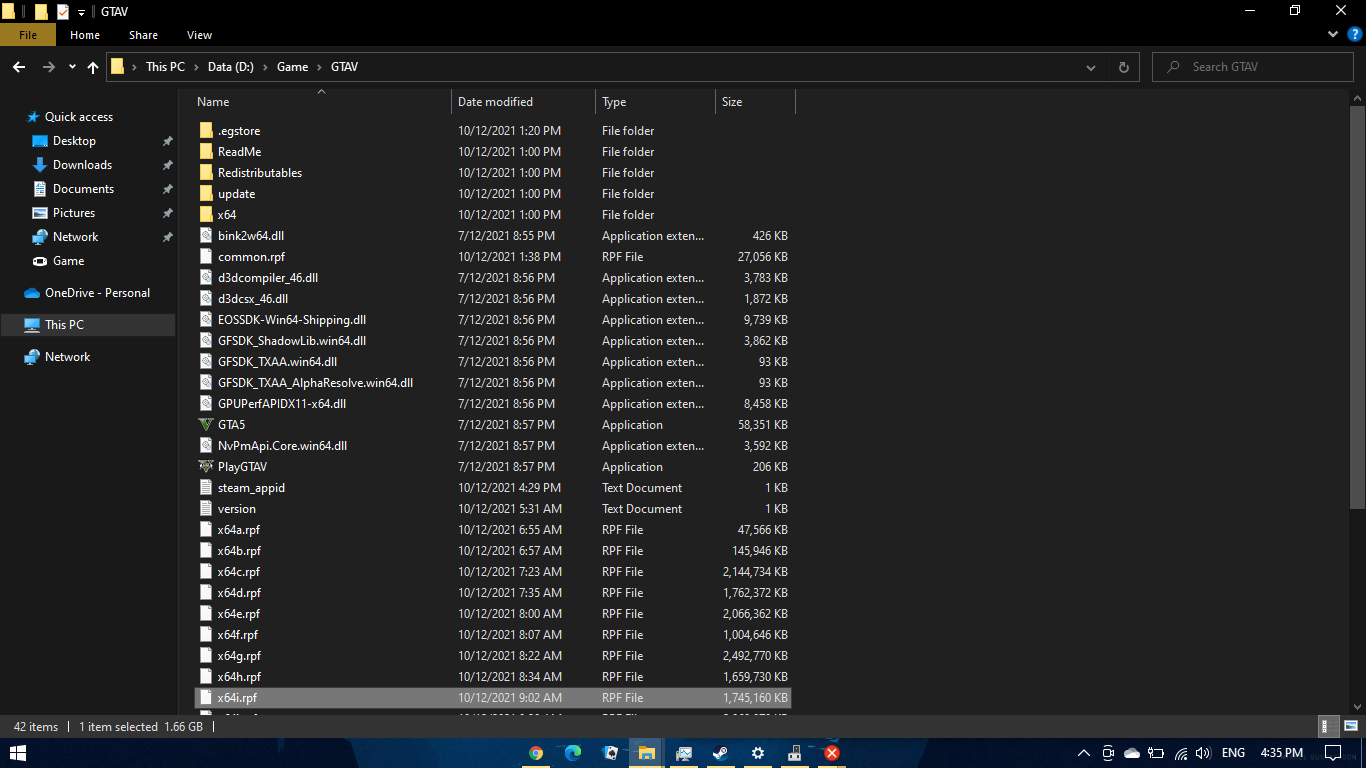Select the GTA5 application icon
The width and height of the screenshot is (1366, 768).
(206, 425)
